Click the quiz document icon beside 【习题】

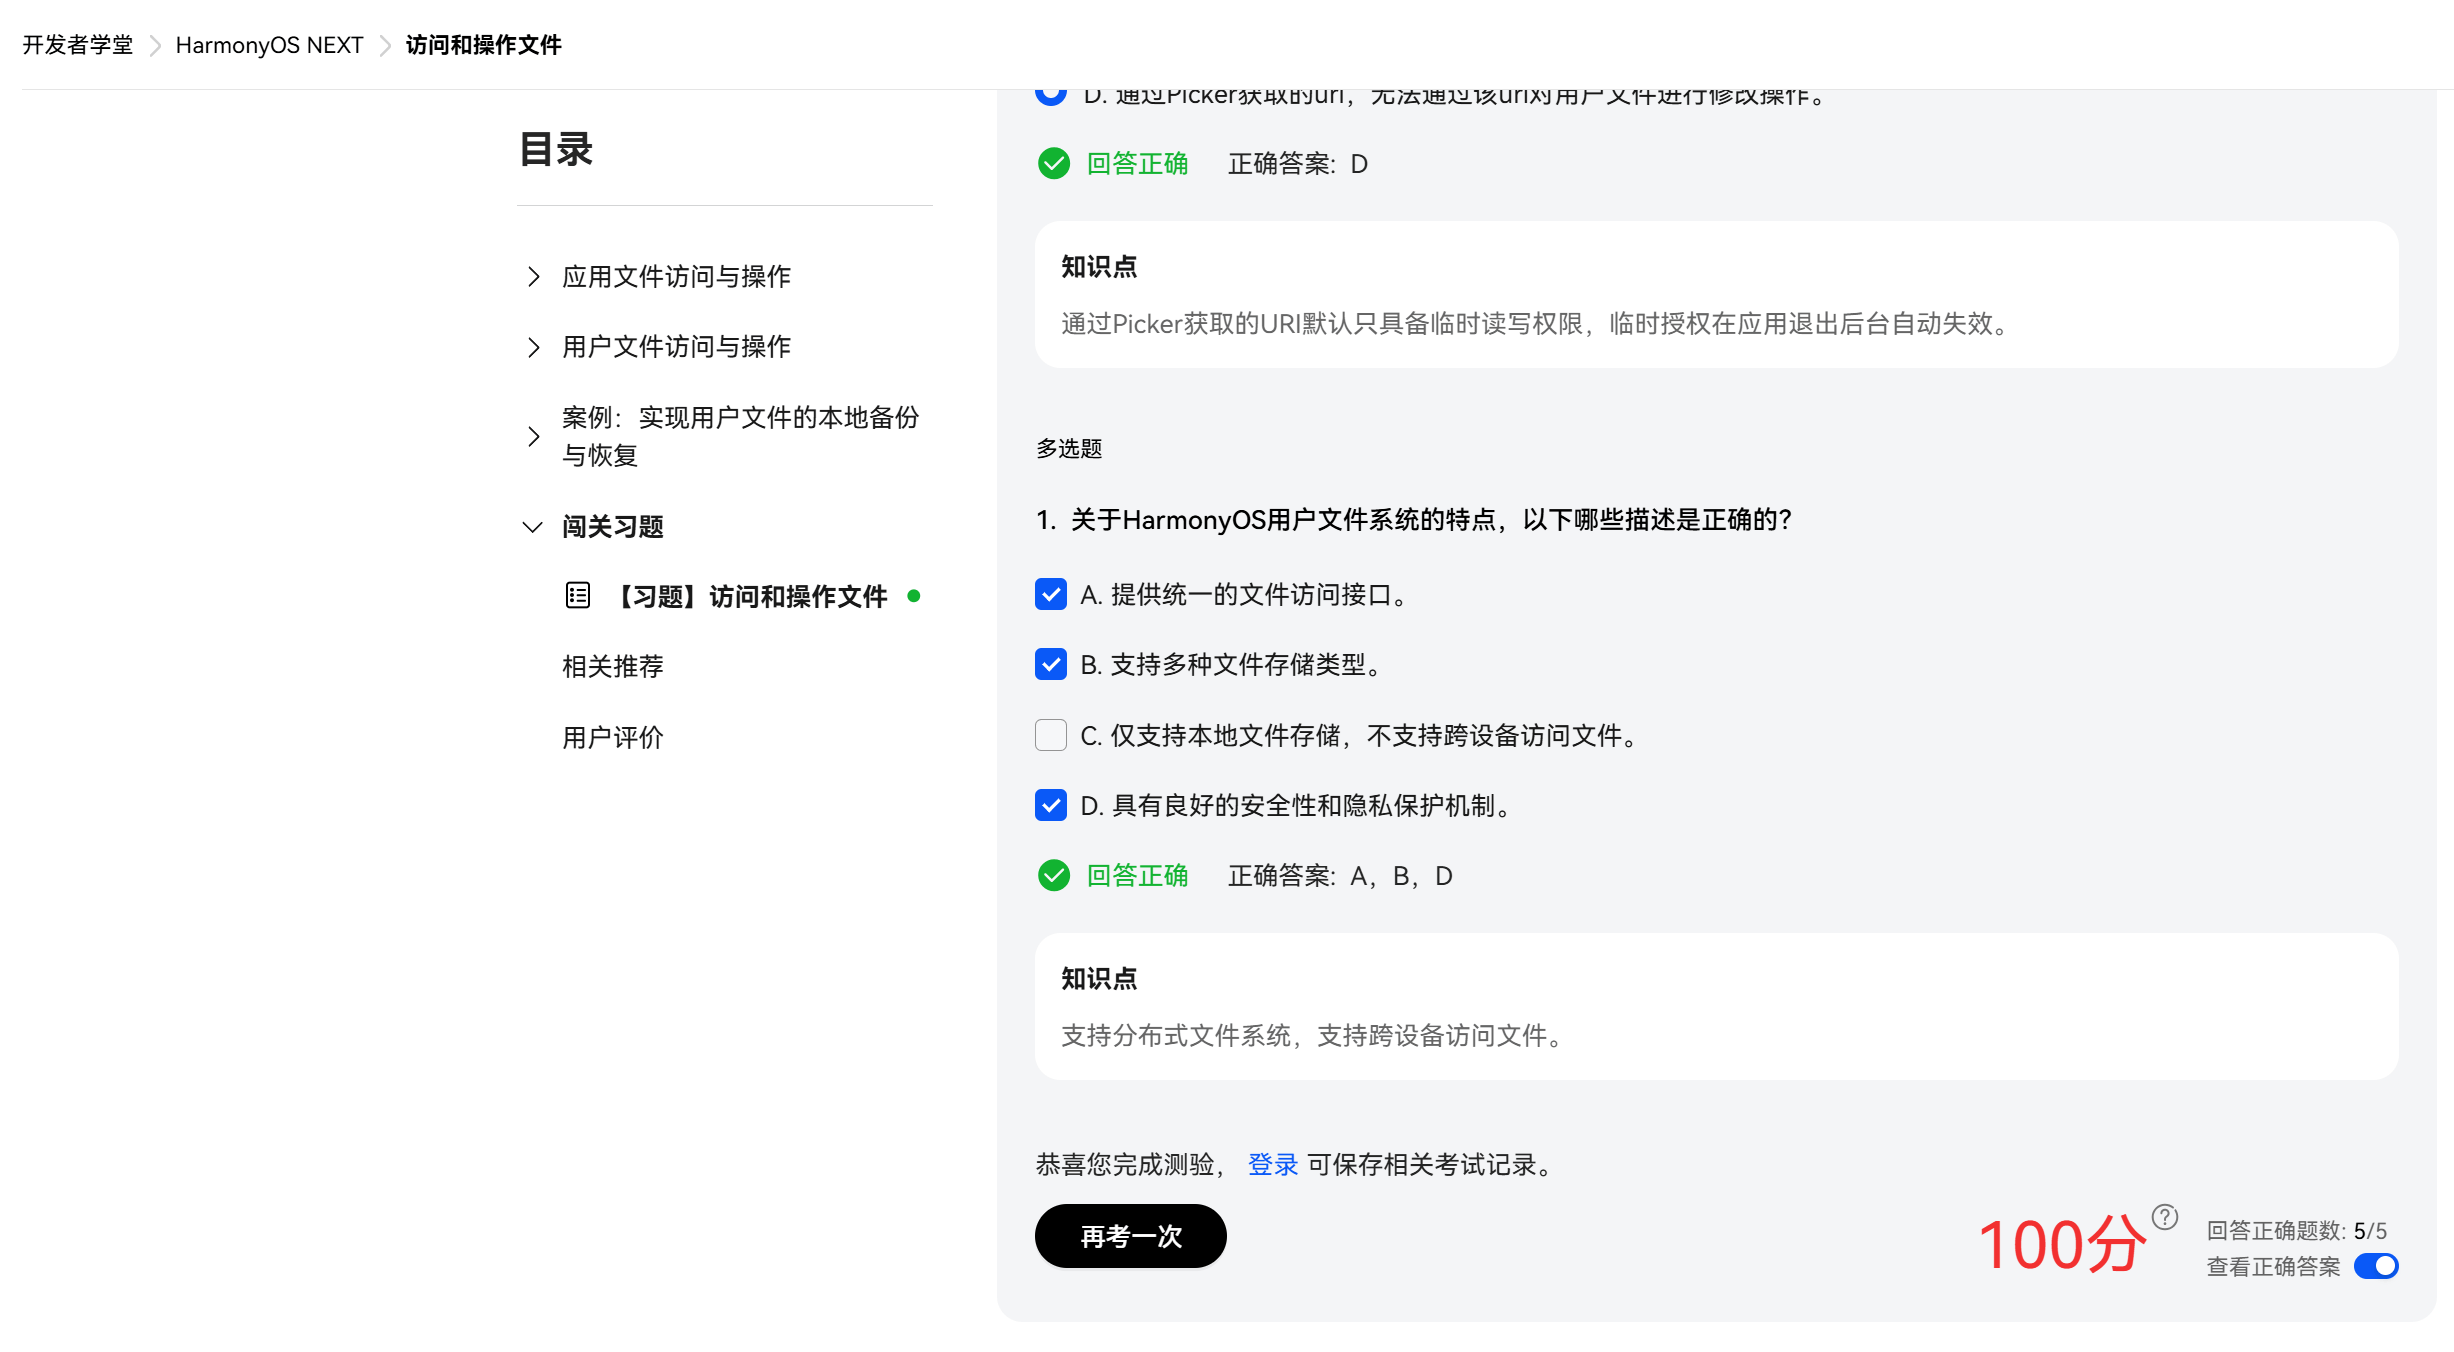coord(578,596)
